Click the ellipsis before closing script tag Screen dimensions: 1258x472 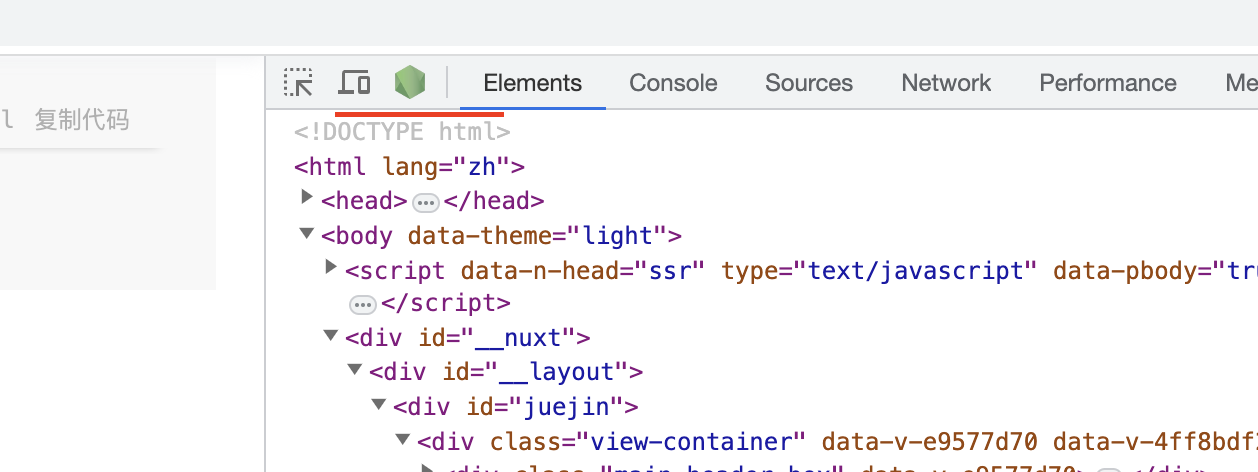coord(362,304)
